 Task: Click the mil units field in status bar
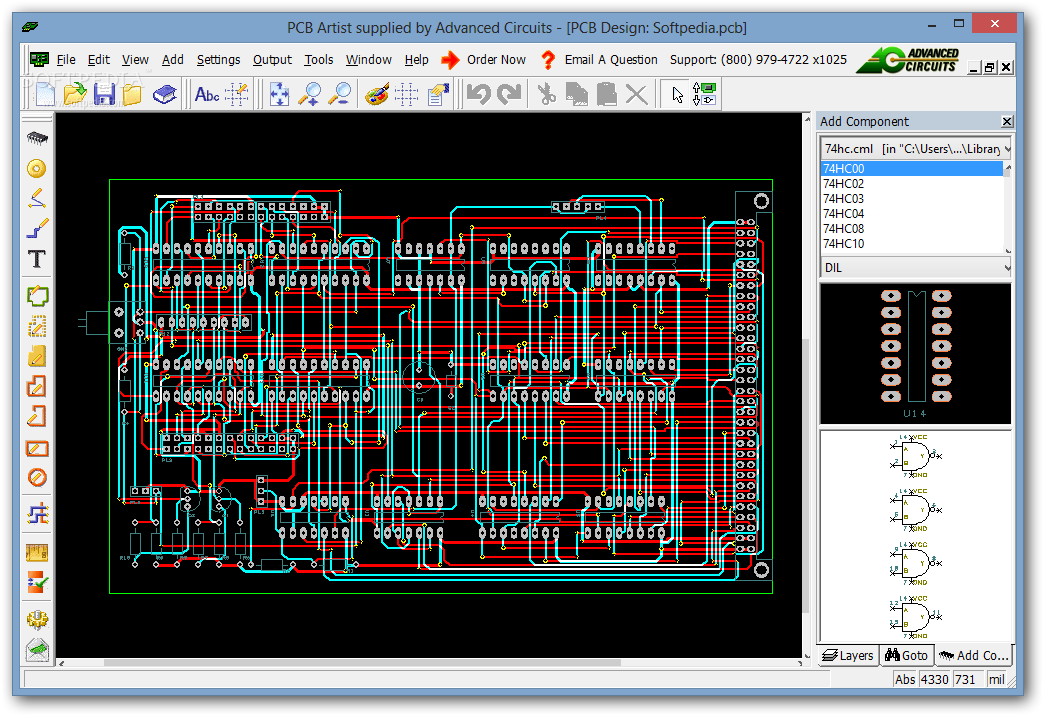pos(996,679)
